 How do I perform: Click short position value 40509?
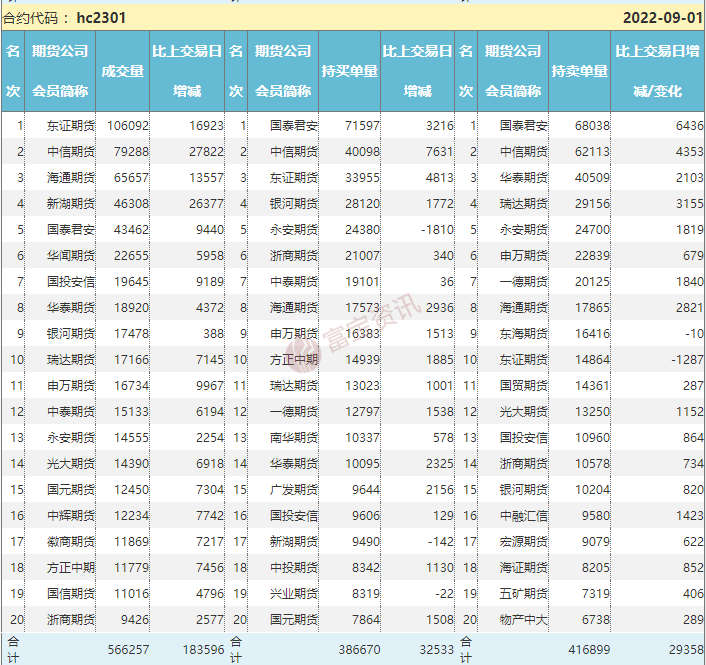click(x=593, y=178)
